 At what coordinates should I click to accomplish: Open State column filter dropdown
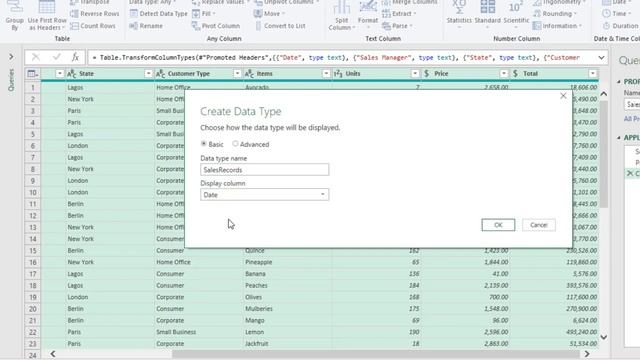point(148,73)
